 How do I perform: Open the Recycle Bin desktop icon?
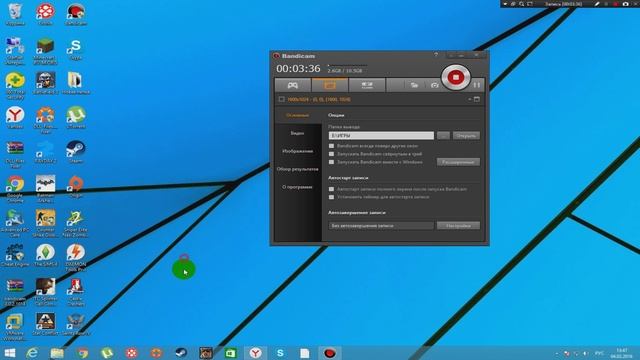click(15, 14)
